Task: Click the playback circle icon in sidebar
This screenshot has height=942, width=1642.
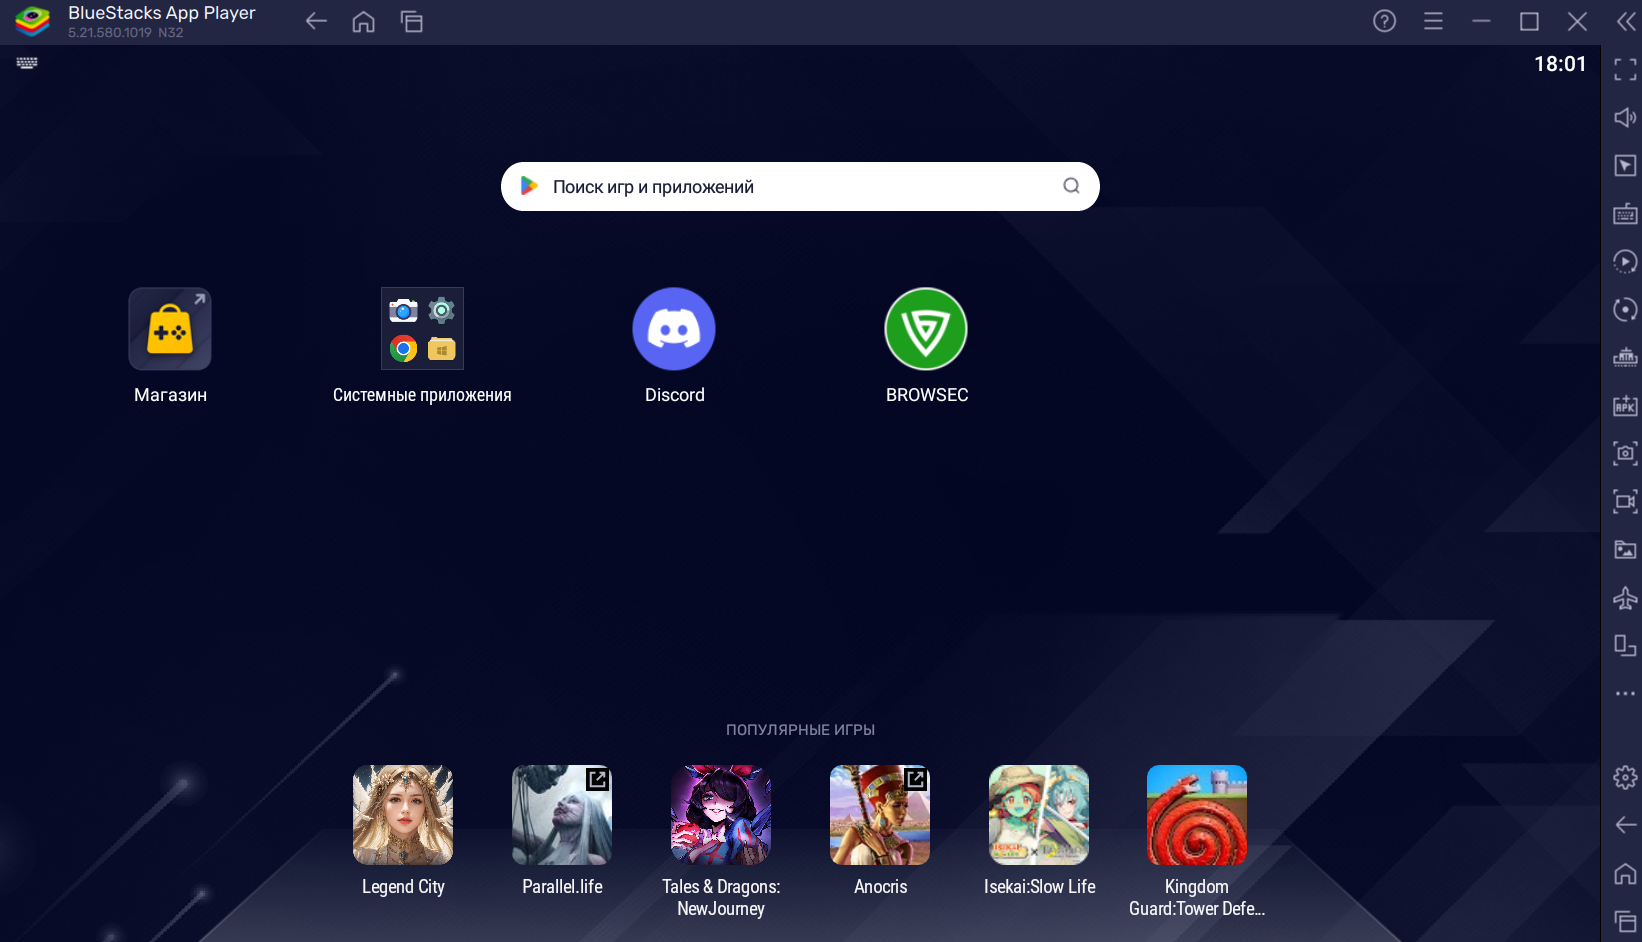Action: click(1626, 261)
